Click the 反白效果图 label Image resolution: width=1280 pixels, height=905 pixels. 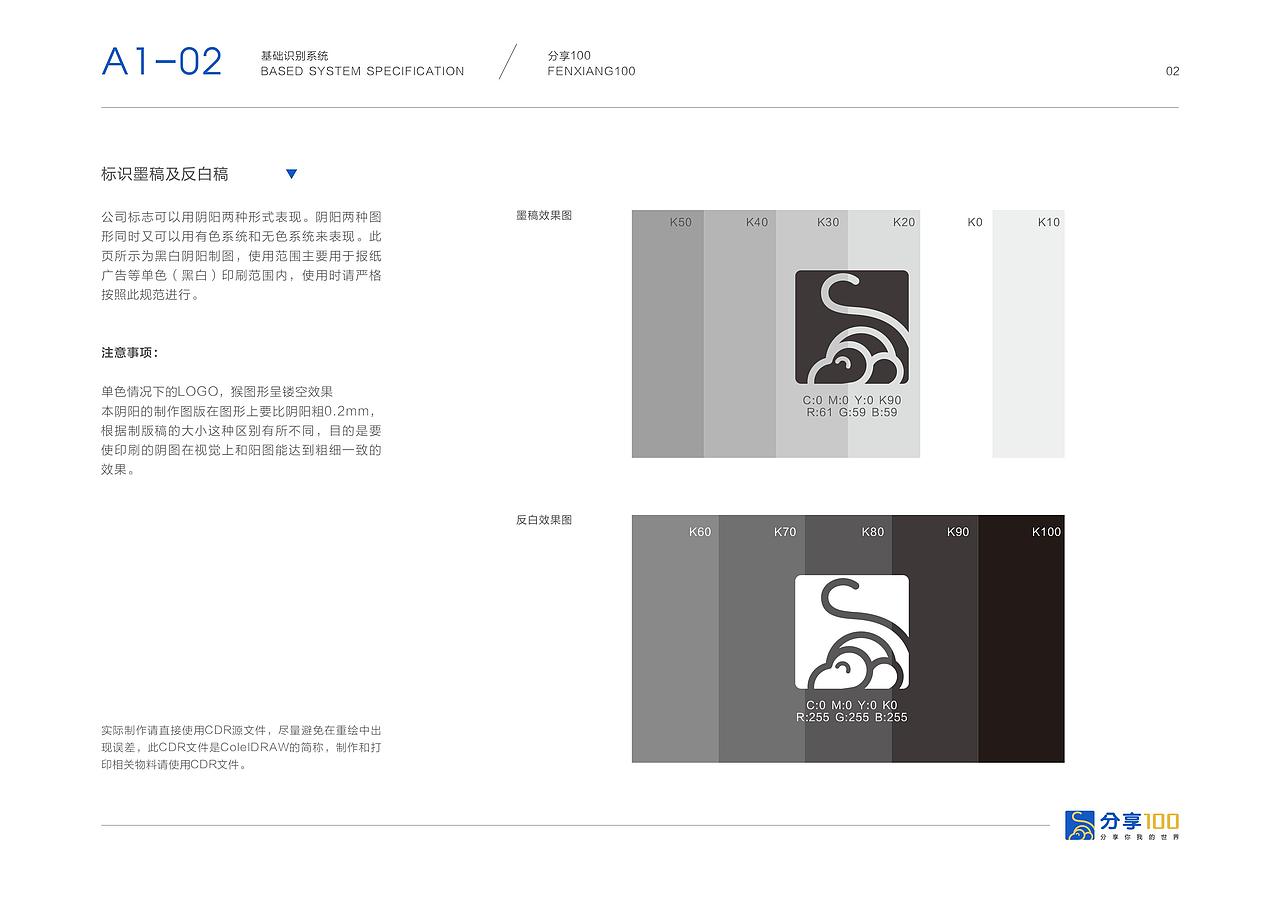544,520
